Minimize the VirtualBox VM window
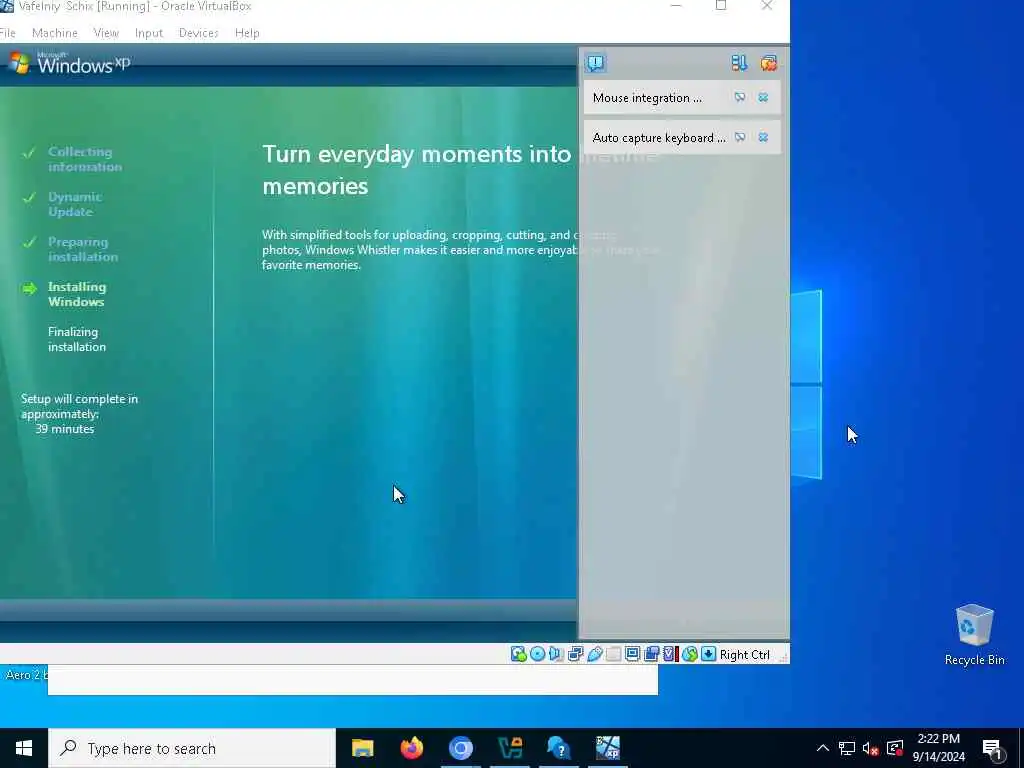Viewport: 1024px width, 768px height. (676, 6)
